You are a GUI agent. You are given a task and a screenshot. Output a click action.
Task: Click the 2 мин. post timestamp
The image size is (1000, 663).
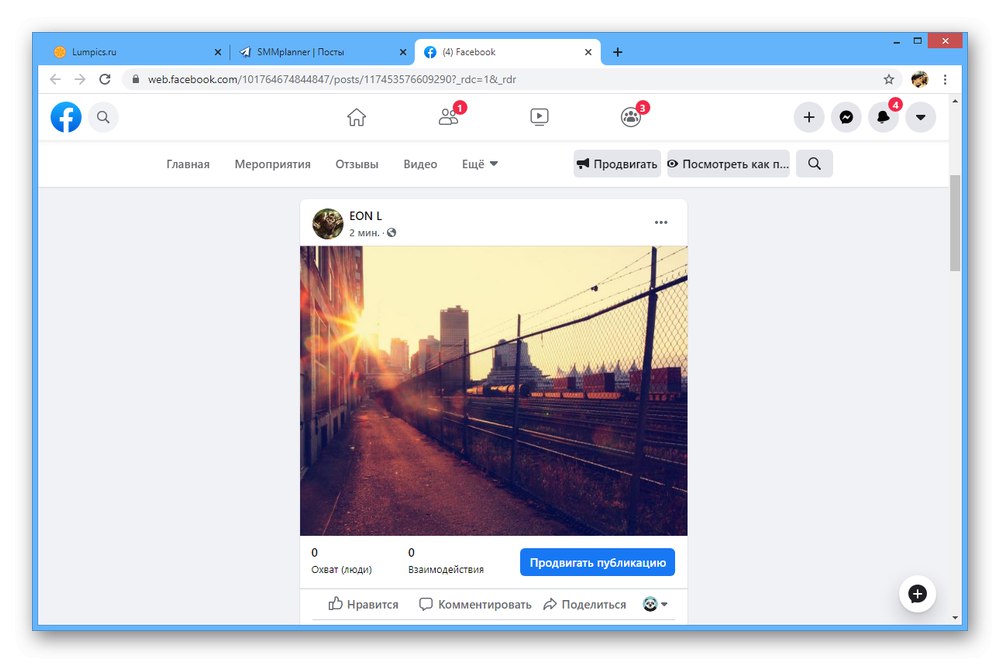364,233
